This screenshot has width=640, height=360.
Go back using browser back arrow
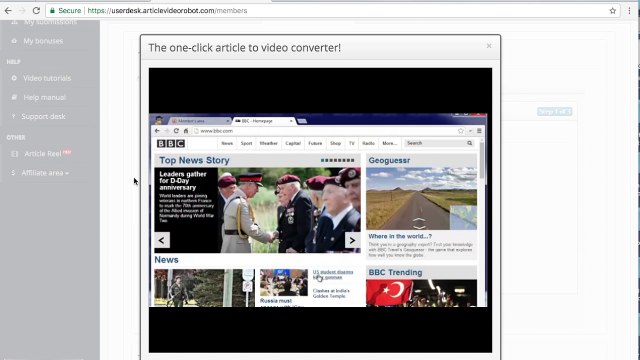[8, 11]
